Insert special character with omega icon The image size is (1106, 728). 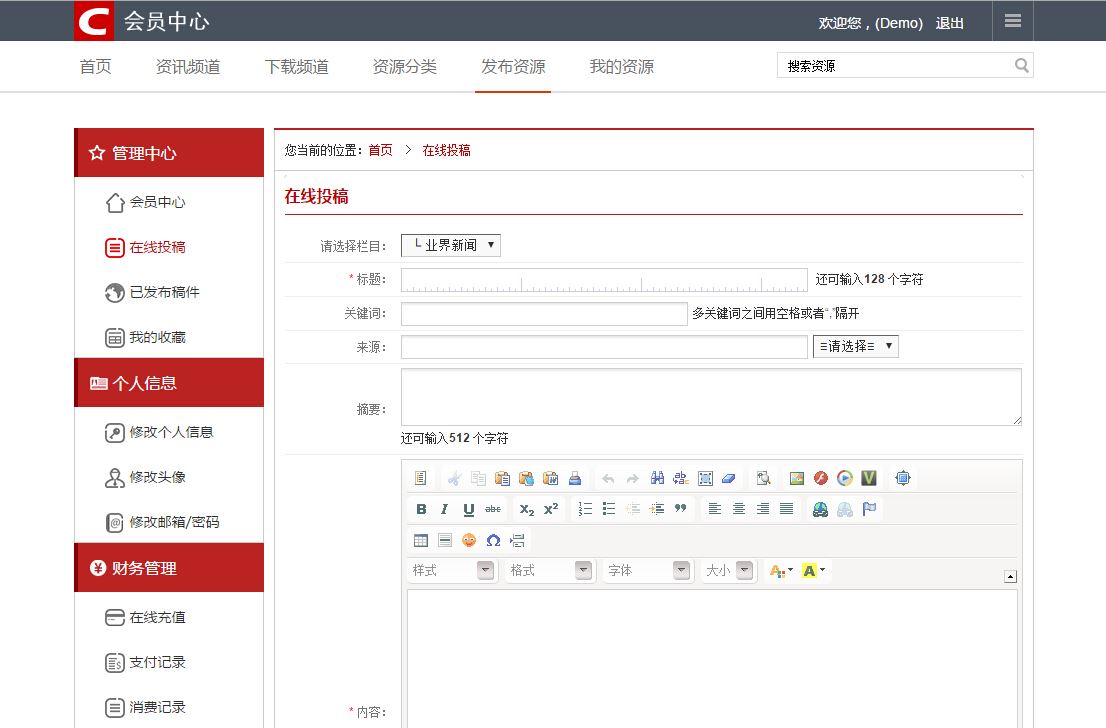493,540
